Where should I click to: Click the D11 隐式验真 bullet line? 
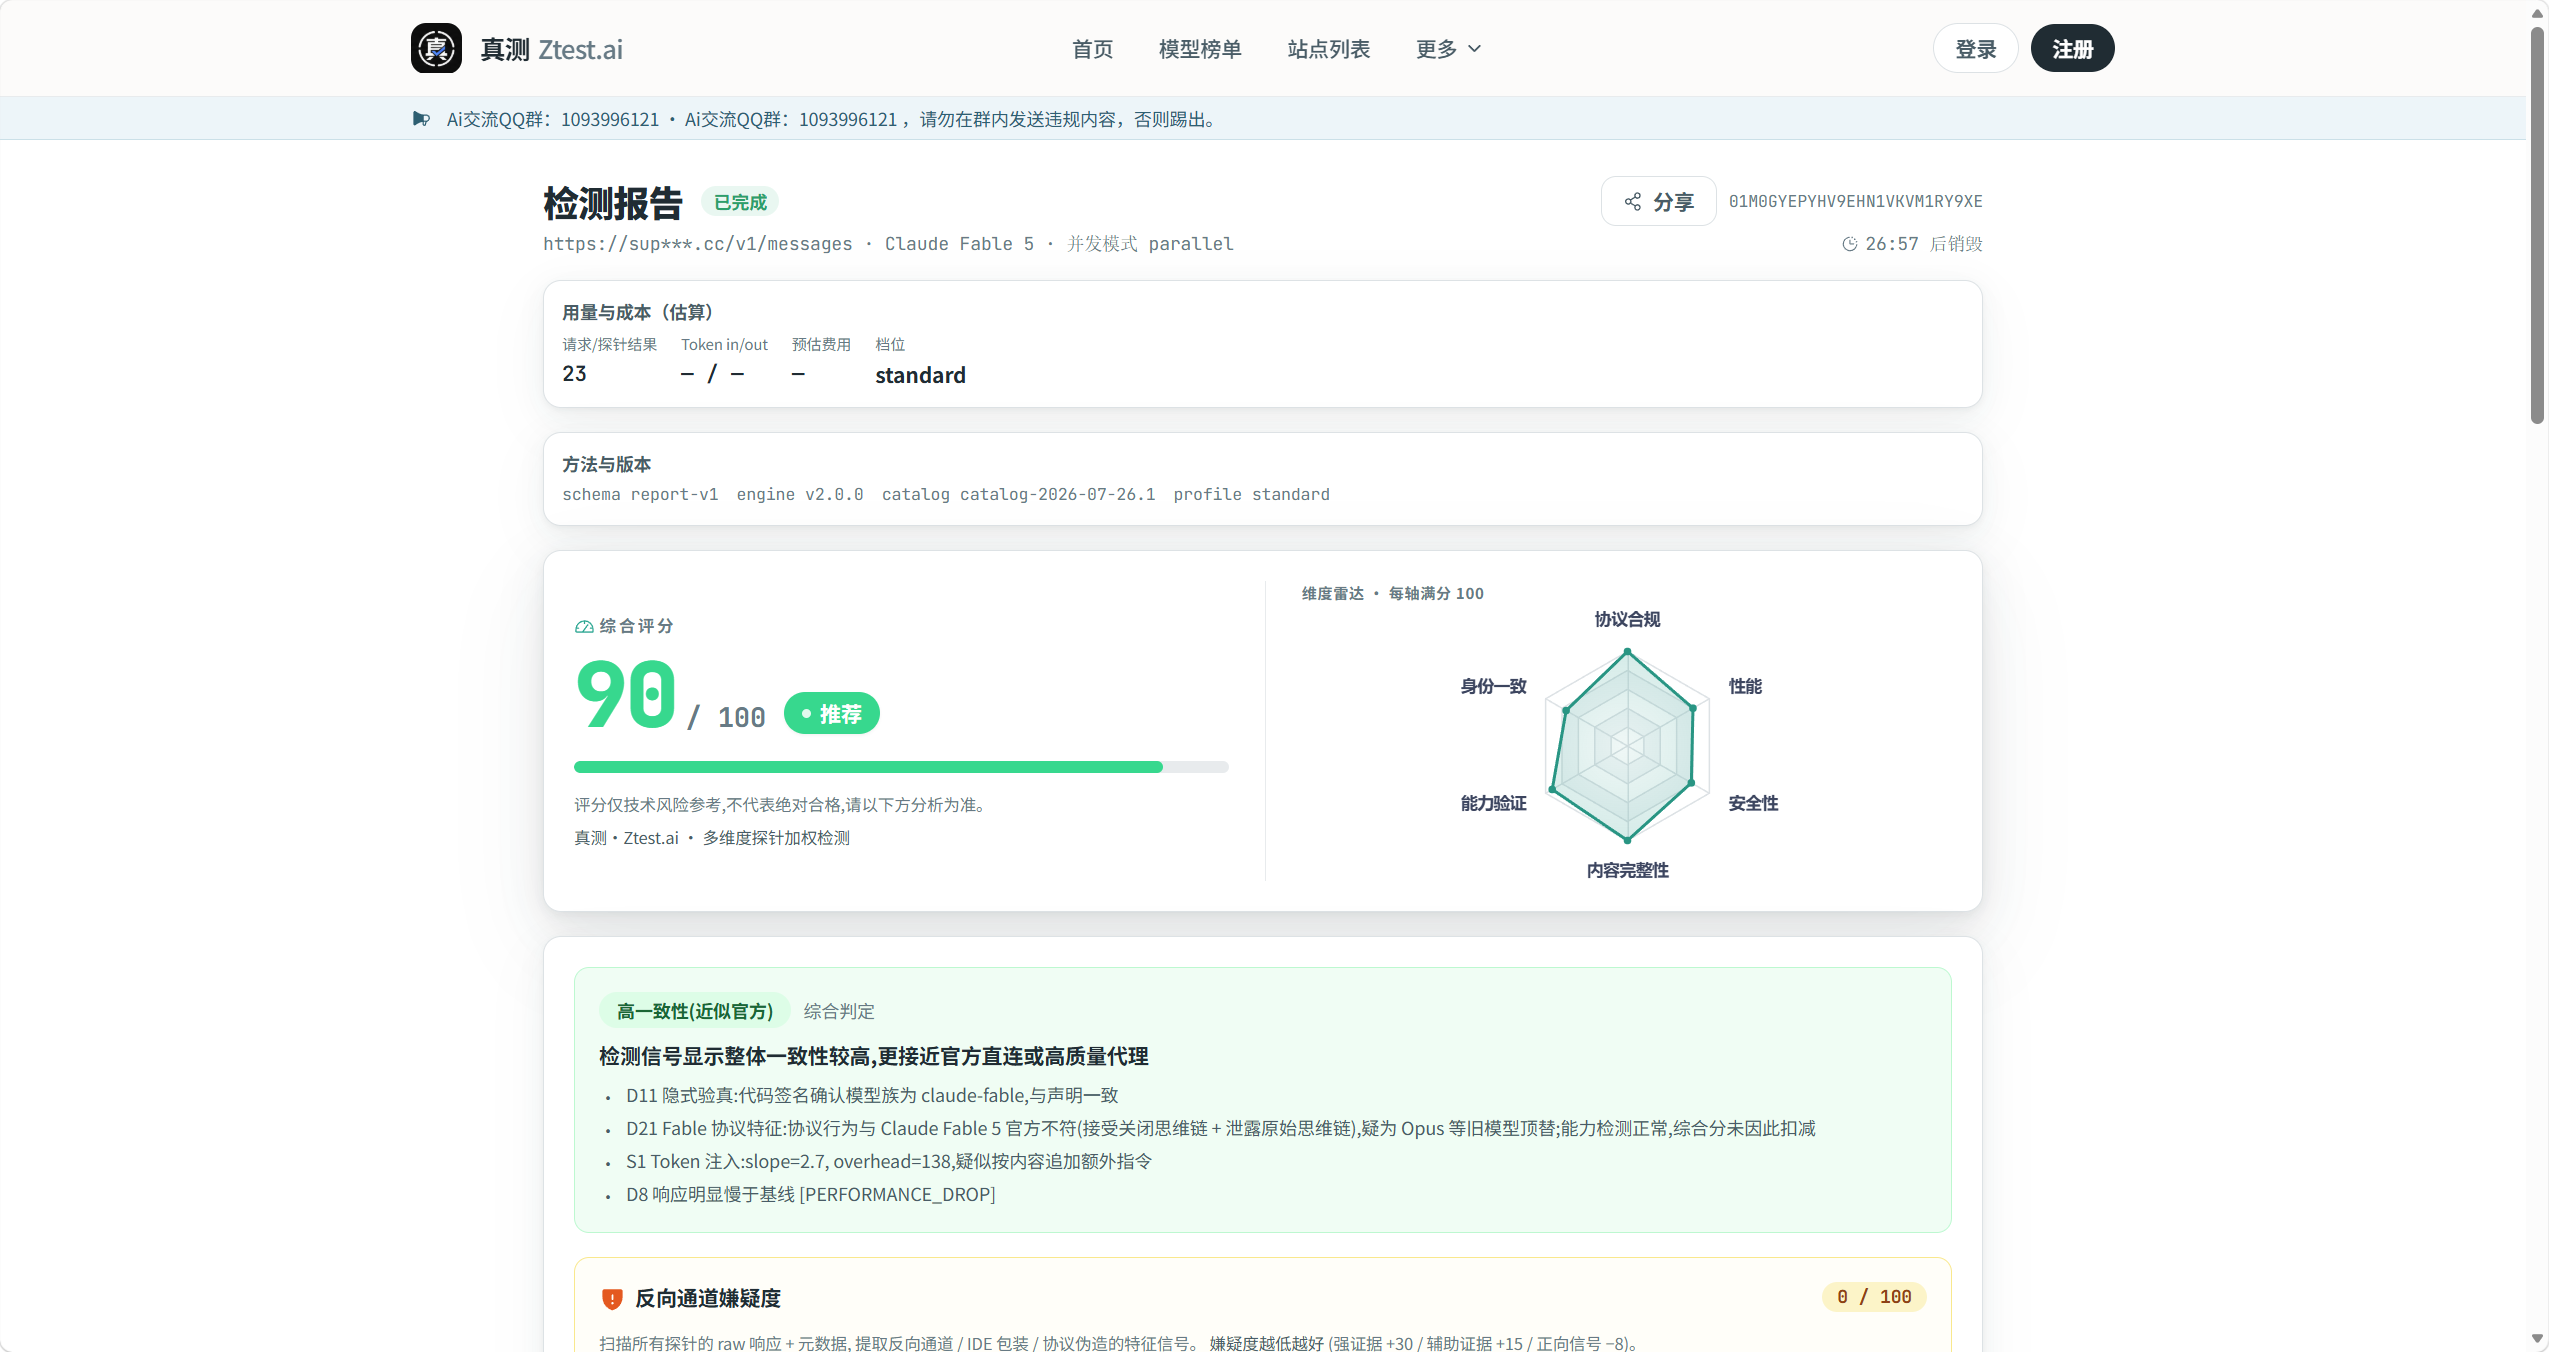click(x=872, y=1096)
